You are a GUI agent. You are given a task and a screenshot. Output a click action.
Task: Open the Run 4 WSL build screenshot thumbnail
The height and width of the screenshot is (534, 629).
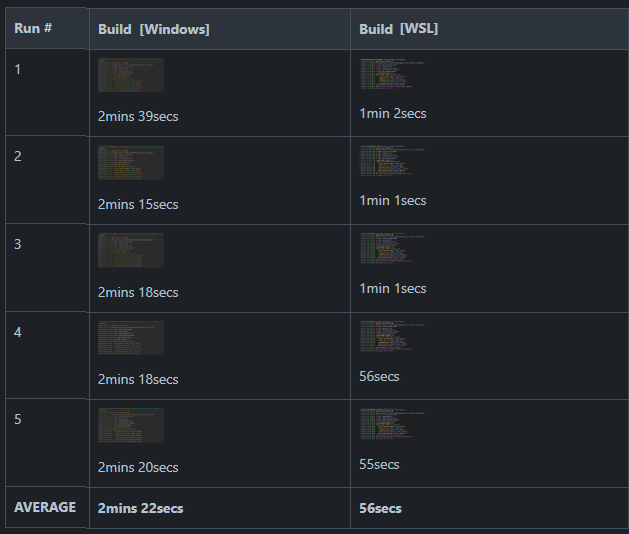[x=392, y=337]
